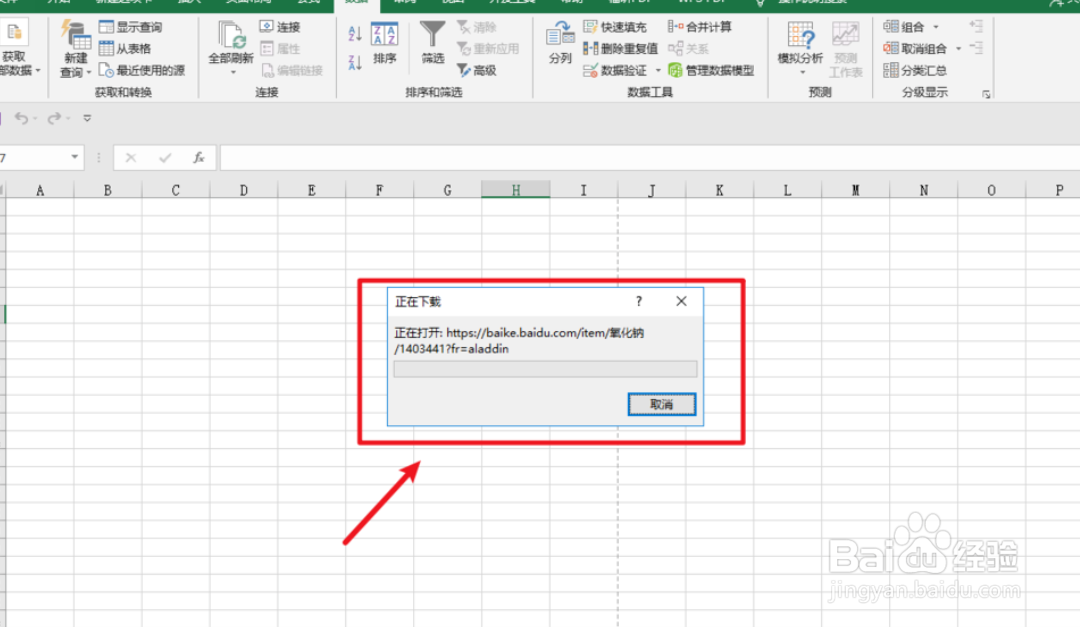Open the Name Box dropdown
This screenshot has height=627, width=1080.
click(x=74, y=157)
